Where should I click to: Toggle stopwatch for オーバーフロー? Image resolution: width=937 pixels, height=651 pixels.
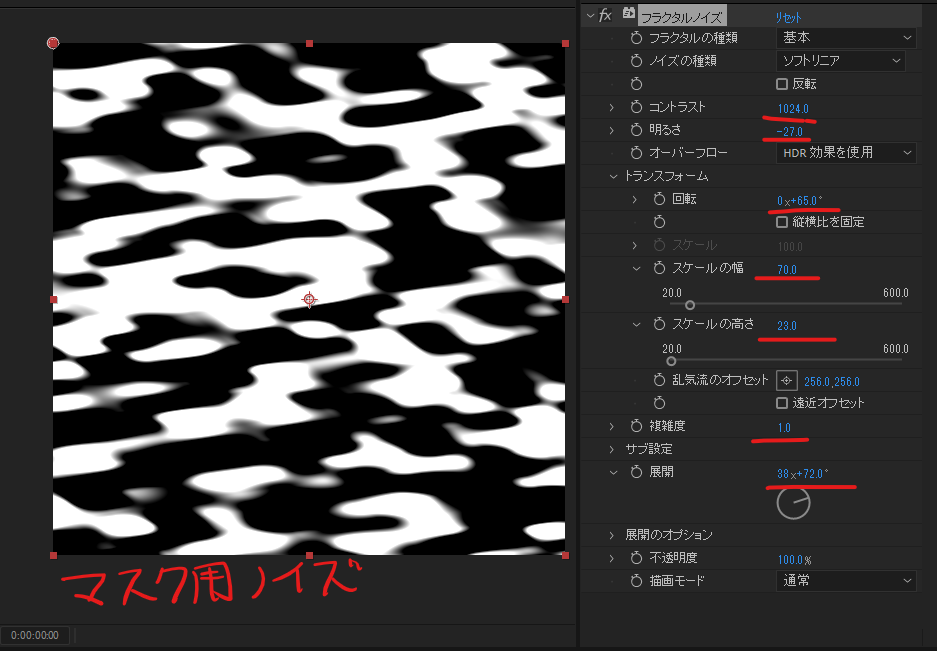[x=636, y=153]
